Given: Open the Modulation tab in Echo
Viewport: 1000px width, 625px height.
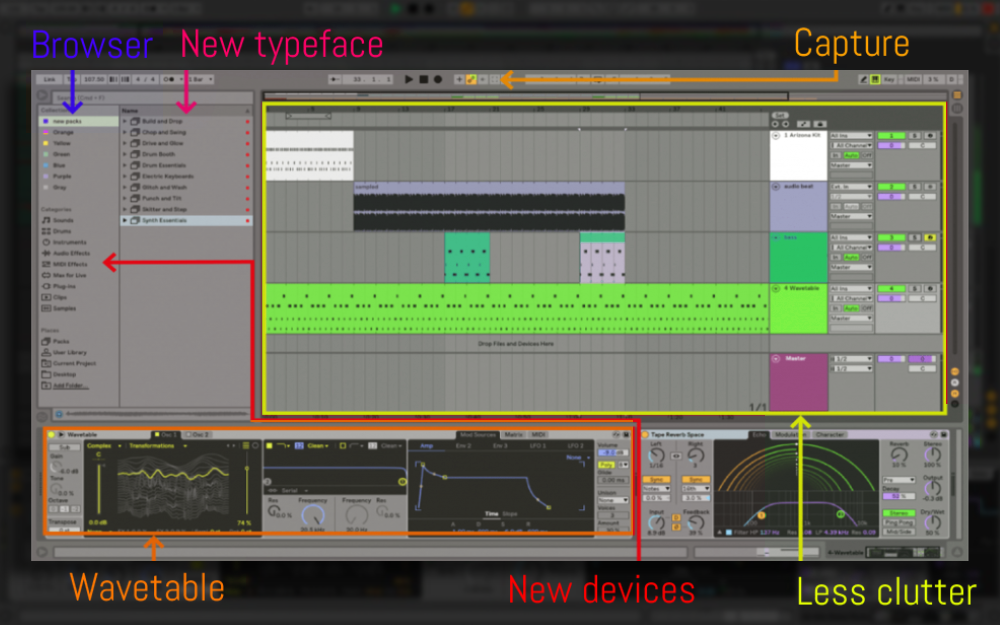Looking at the screenshot, I should click(791, 434).
